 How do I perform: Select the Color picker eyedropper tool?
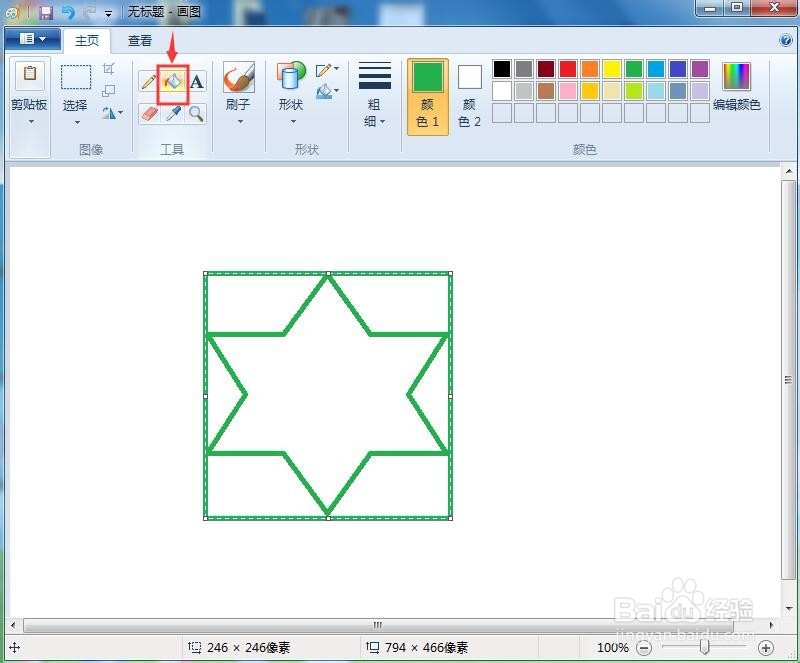pos(173,113)
